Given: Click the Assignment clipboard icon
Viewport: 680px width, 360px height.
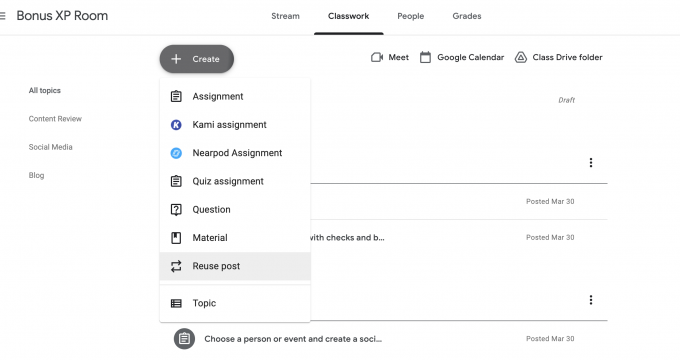Looking at the screenshot, I should pyautogui.click(x=176, y=96).
